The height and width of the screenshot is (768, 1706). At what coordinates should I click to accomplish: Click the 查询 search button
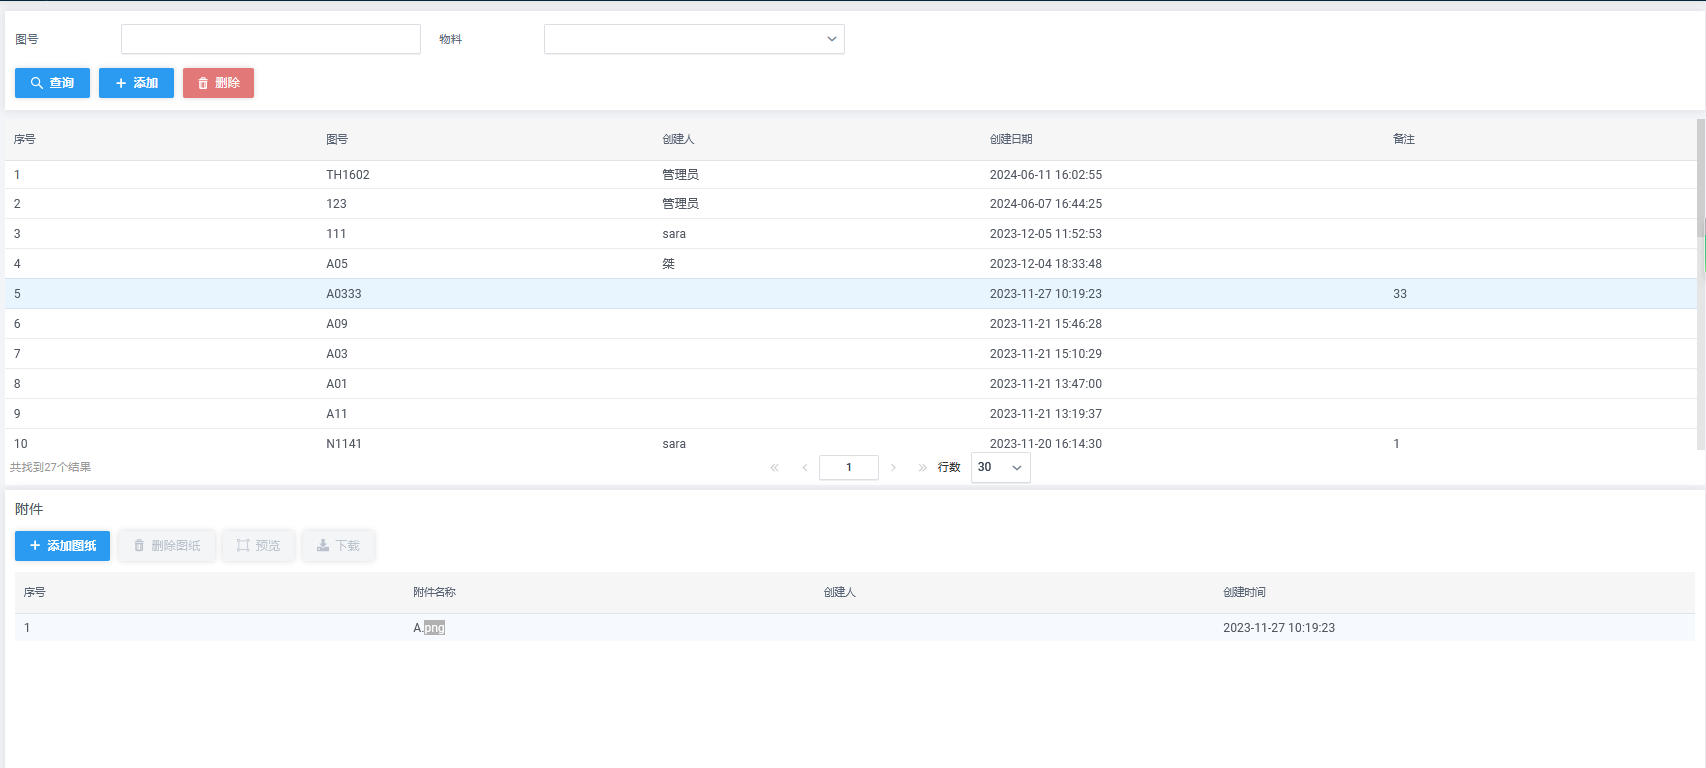tap(52, 83)
